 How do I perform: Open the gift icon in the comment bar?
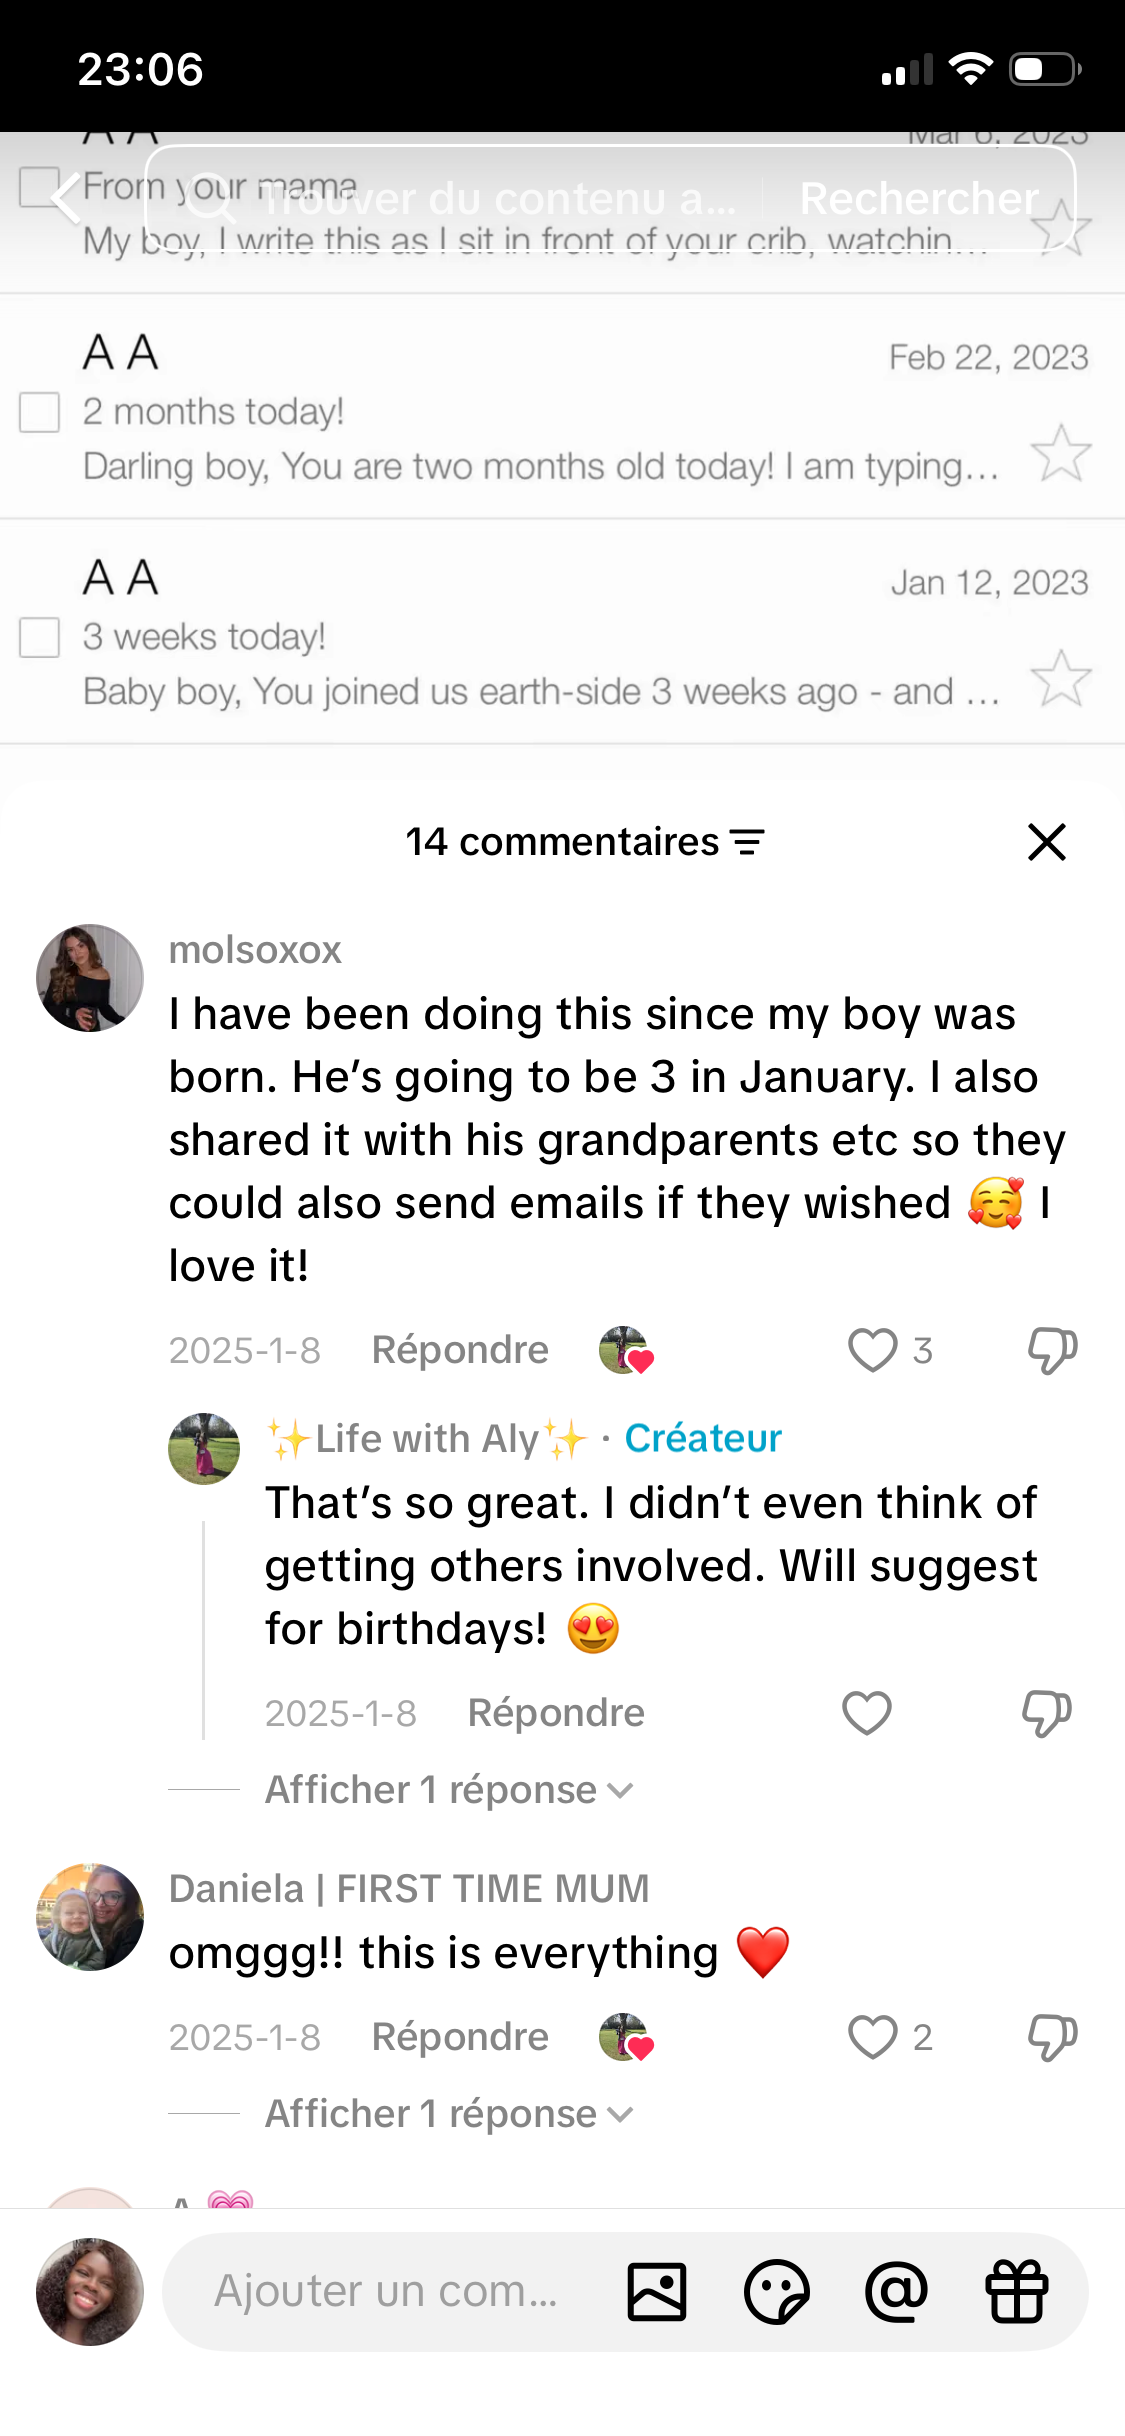pos(1017,2291)
